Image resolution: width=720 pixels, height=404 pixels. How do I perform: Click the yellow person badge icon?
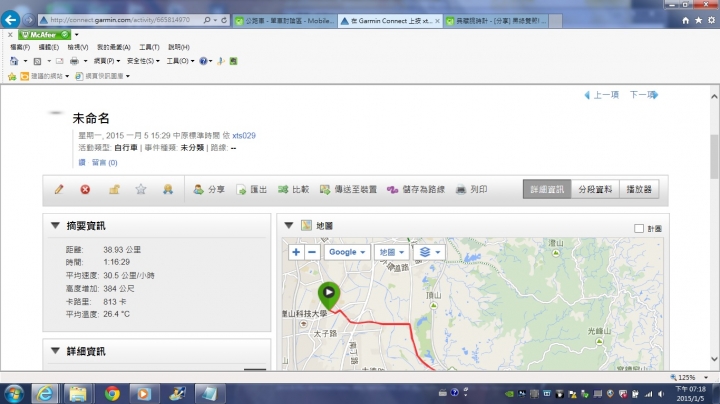click(x=168, y=189)
